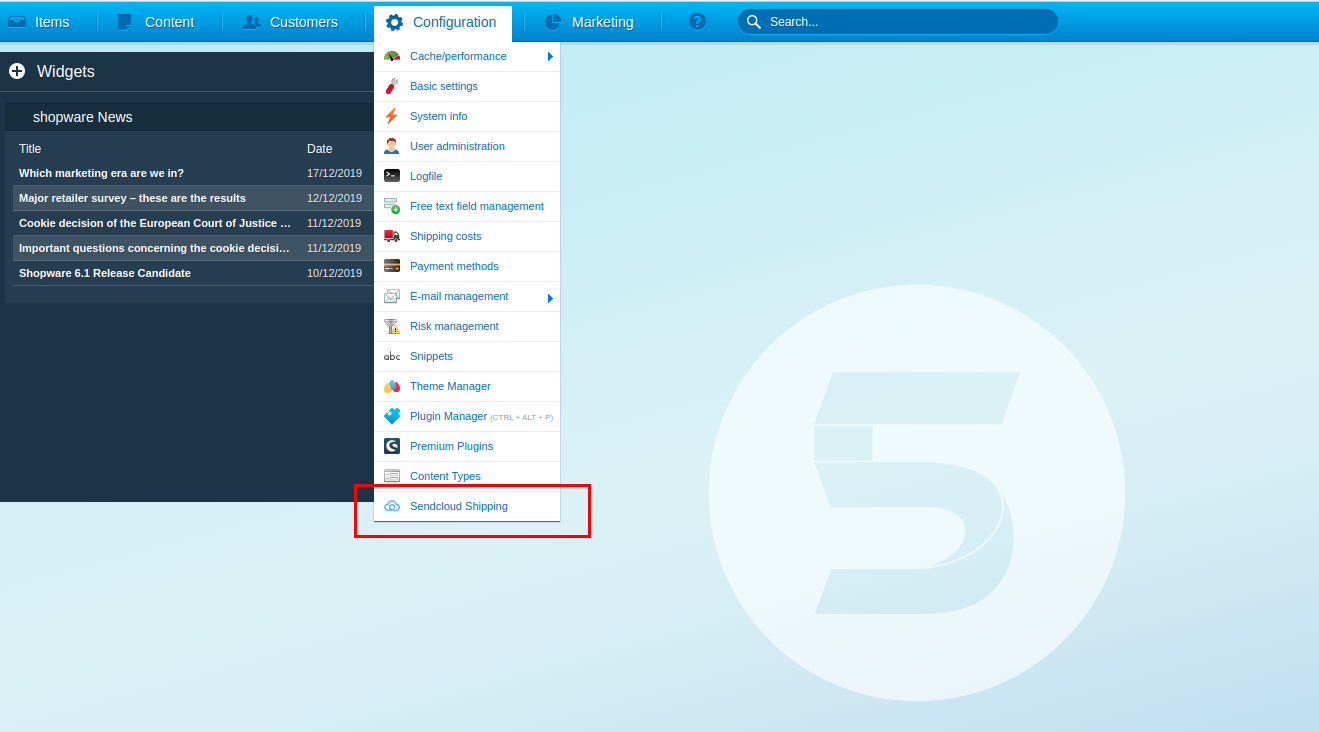Image resolution: width=1319 pixels, height=732 pixels.
Task: Click the Widgets plus icon
Action: click(x=17, y=71)
